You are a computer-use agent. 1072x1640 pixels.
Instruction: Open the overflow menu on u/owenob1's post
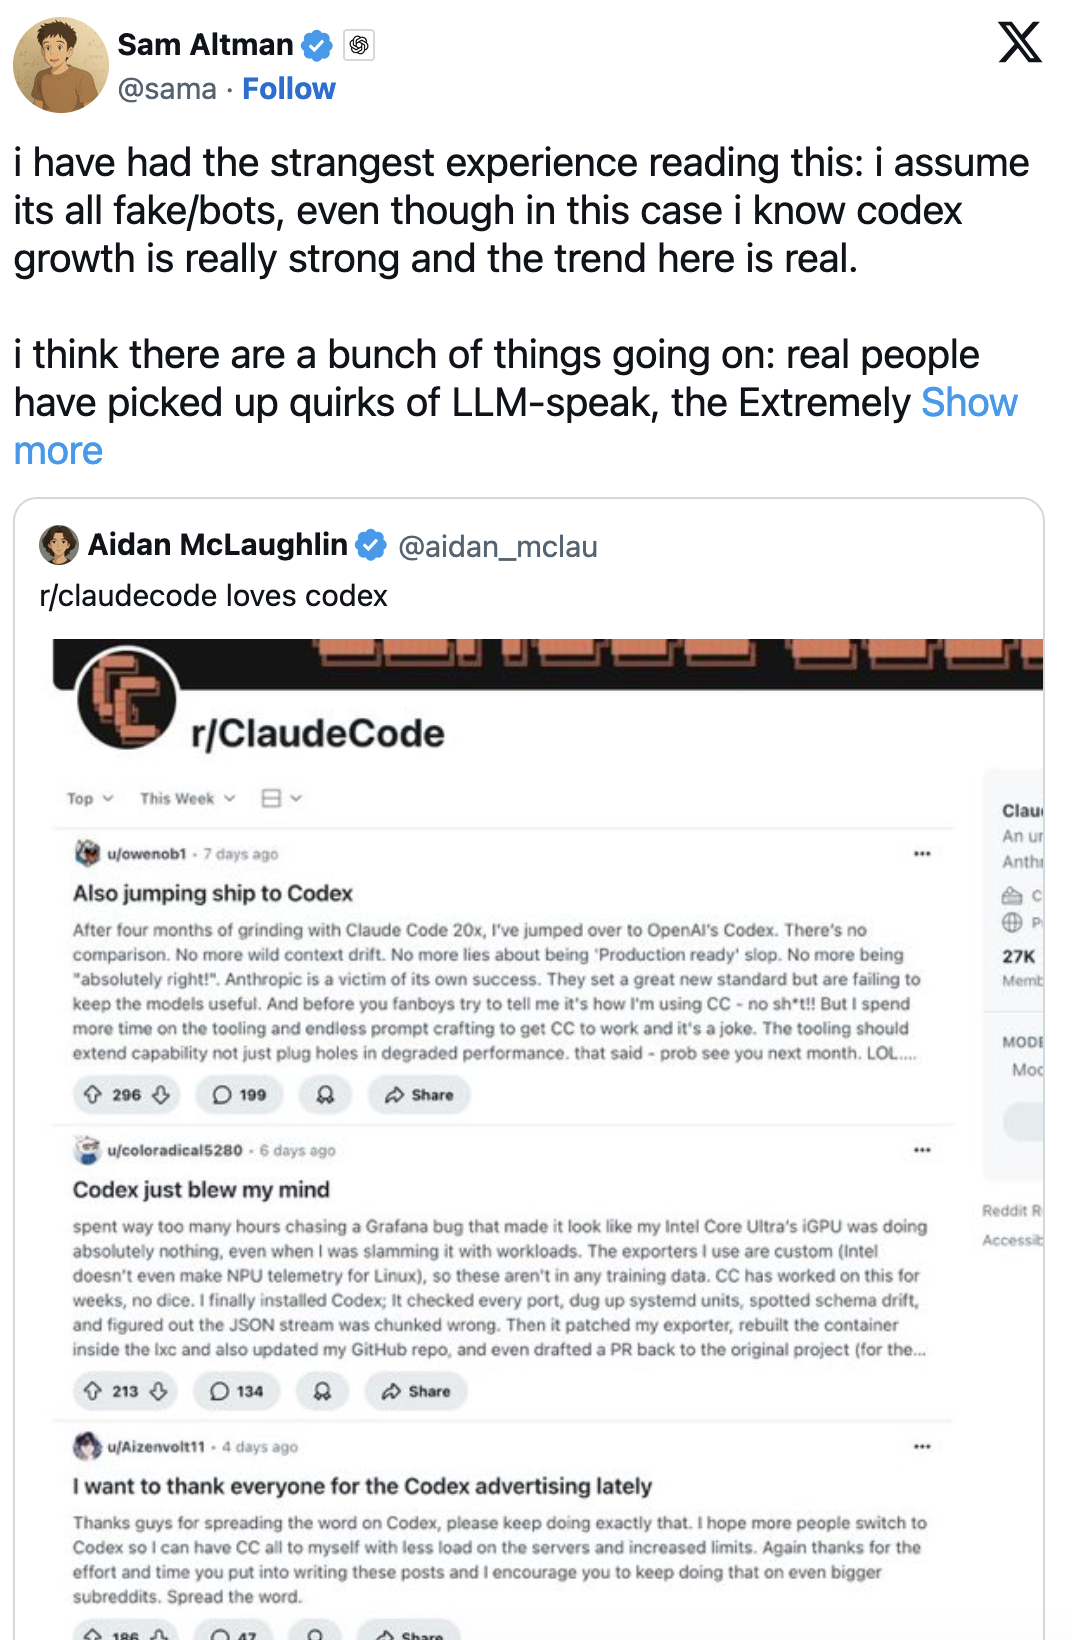pyautogui.click(x=922, y=852)
